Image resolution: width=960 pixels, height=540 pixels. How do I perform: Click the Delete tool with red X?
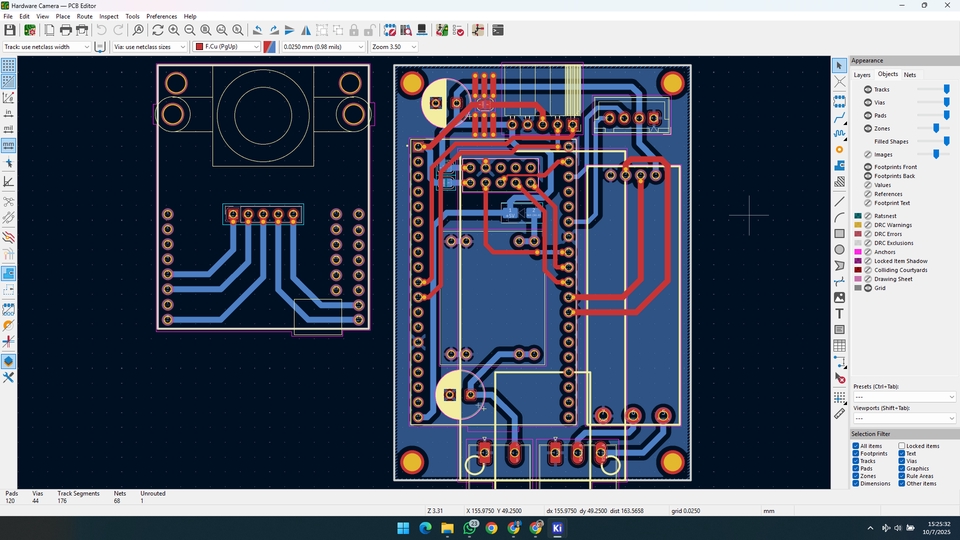[x=840, y=378]
